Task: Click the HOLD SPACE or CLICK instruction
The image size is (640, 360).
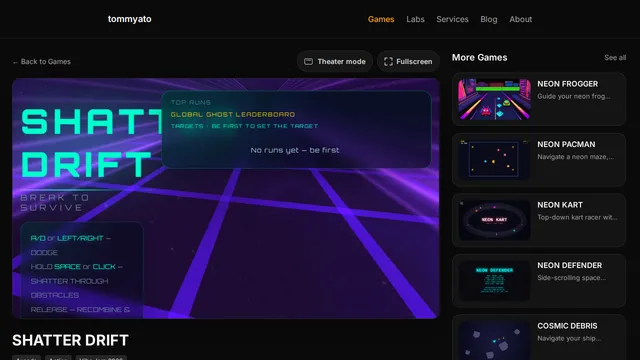Action: [76, 267]
